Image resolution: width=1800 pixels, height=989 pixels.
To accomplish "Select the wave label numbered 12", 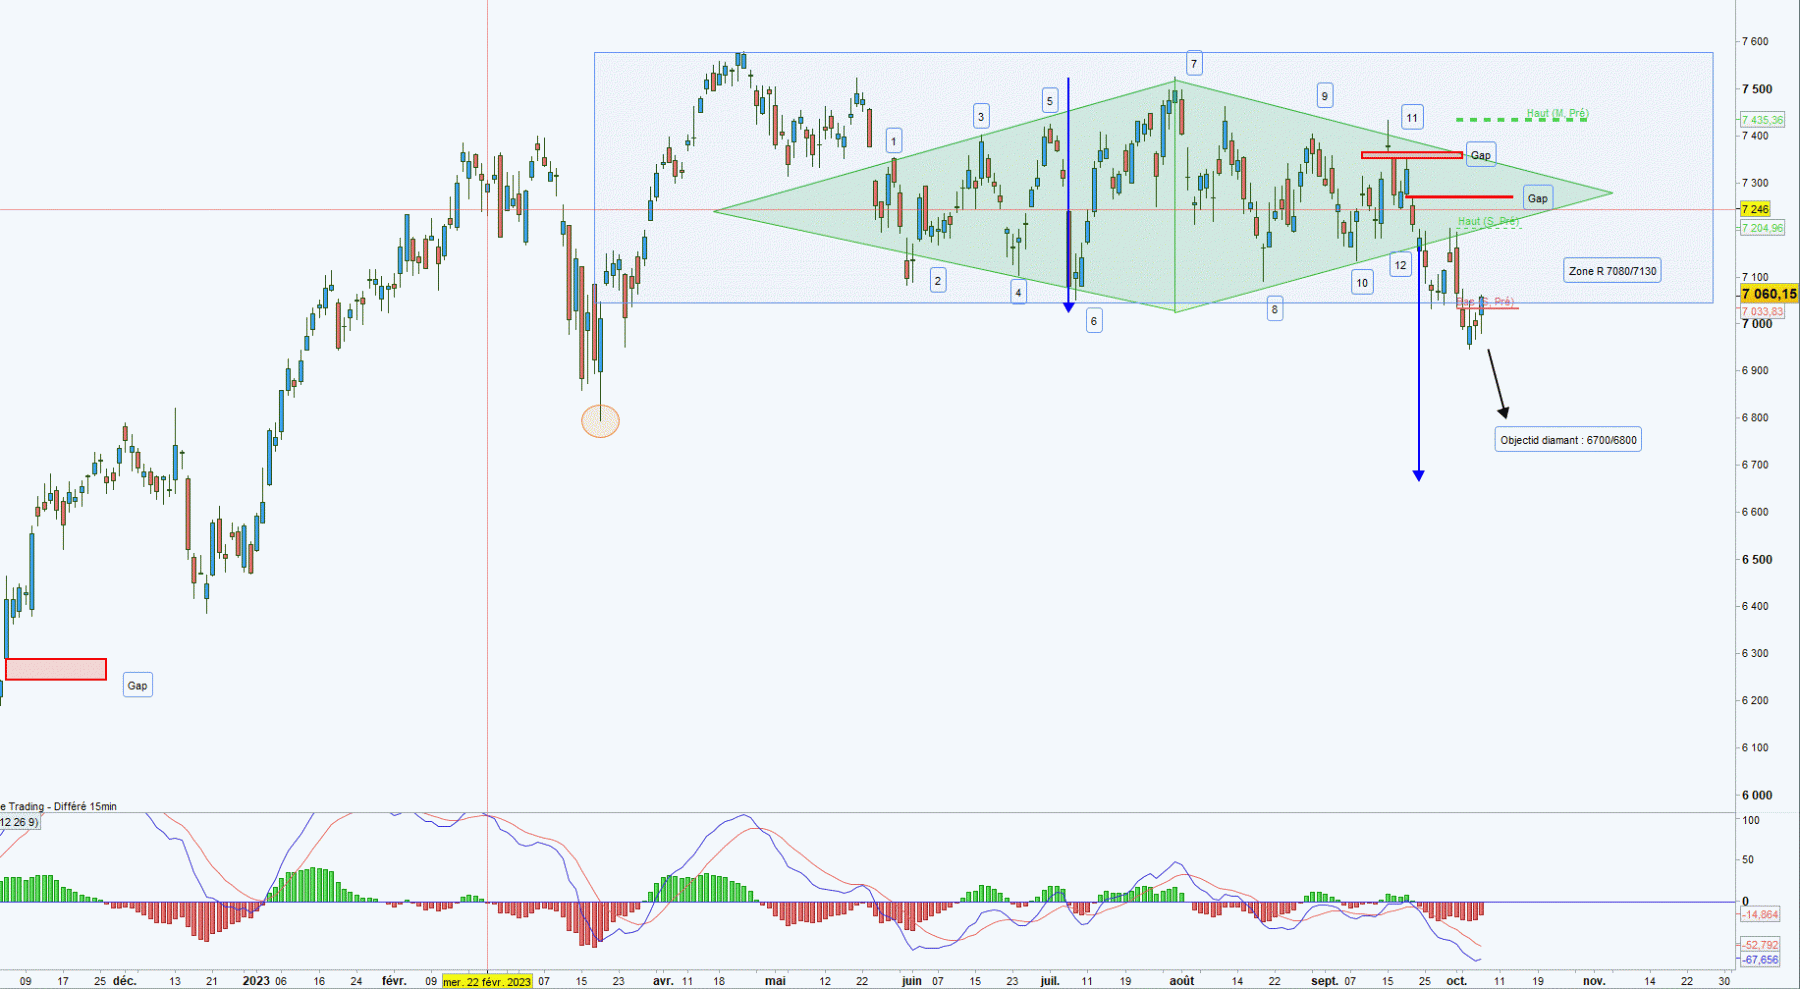I will click(1400, 265).
